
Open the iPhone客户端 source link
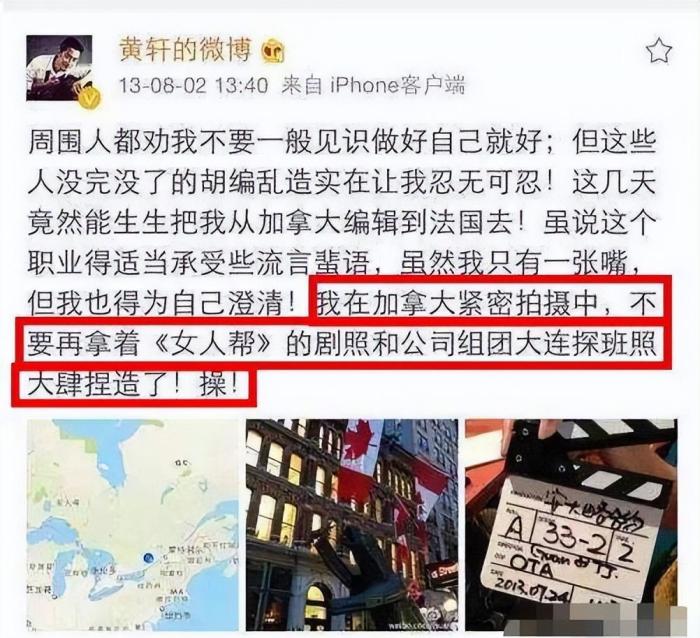pyautogui.click(x=397, y=85)
